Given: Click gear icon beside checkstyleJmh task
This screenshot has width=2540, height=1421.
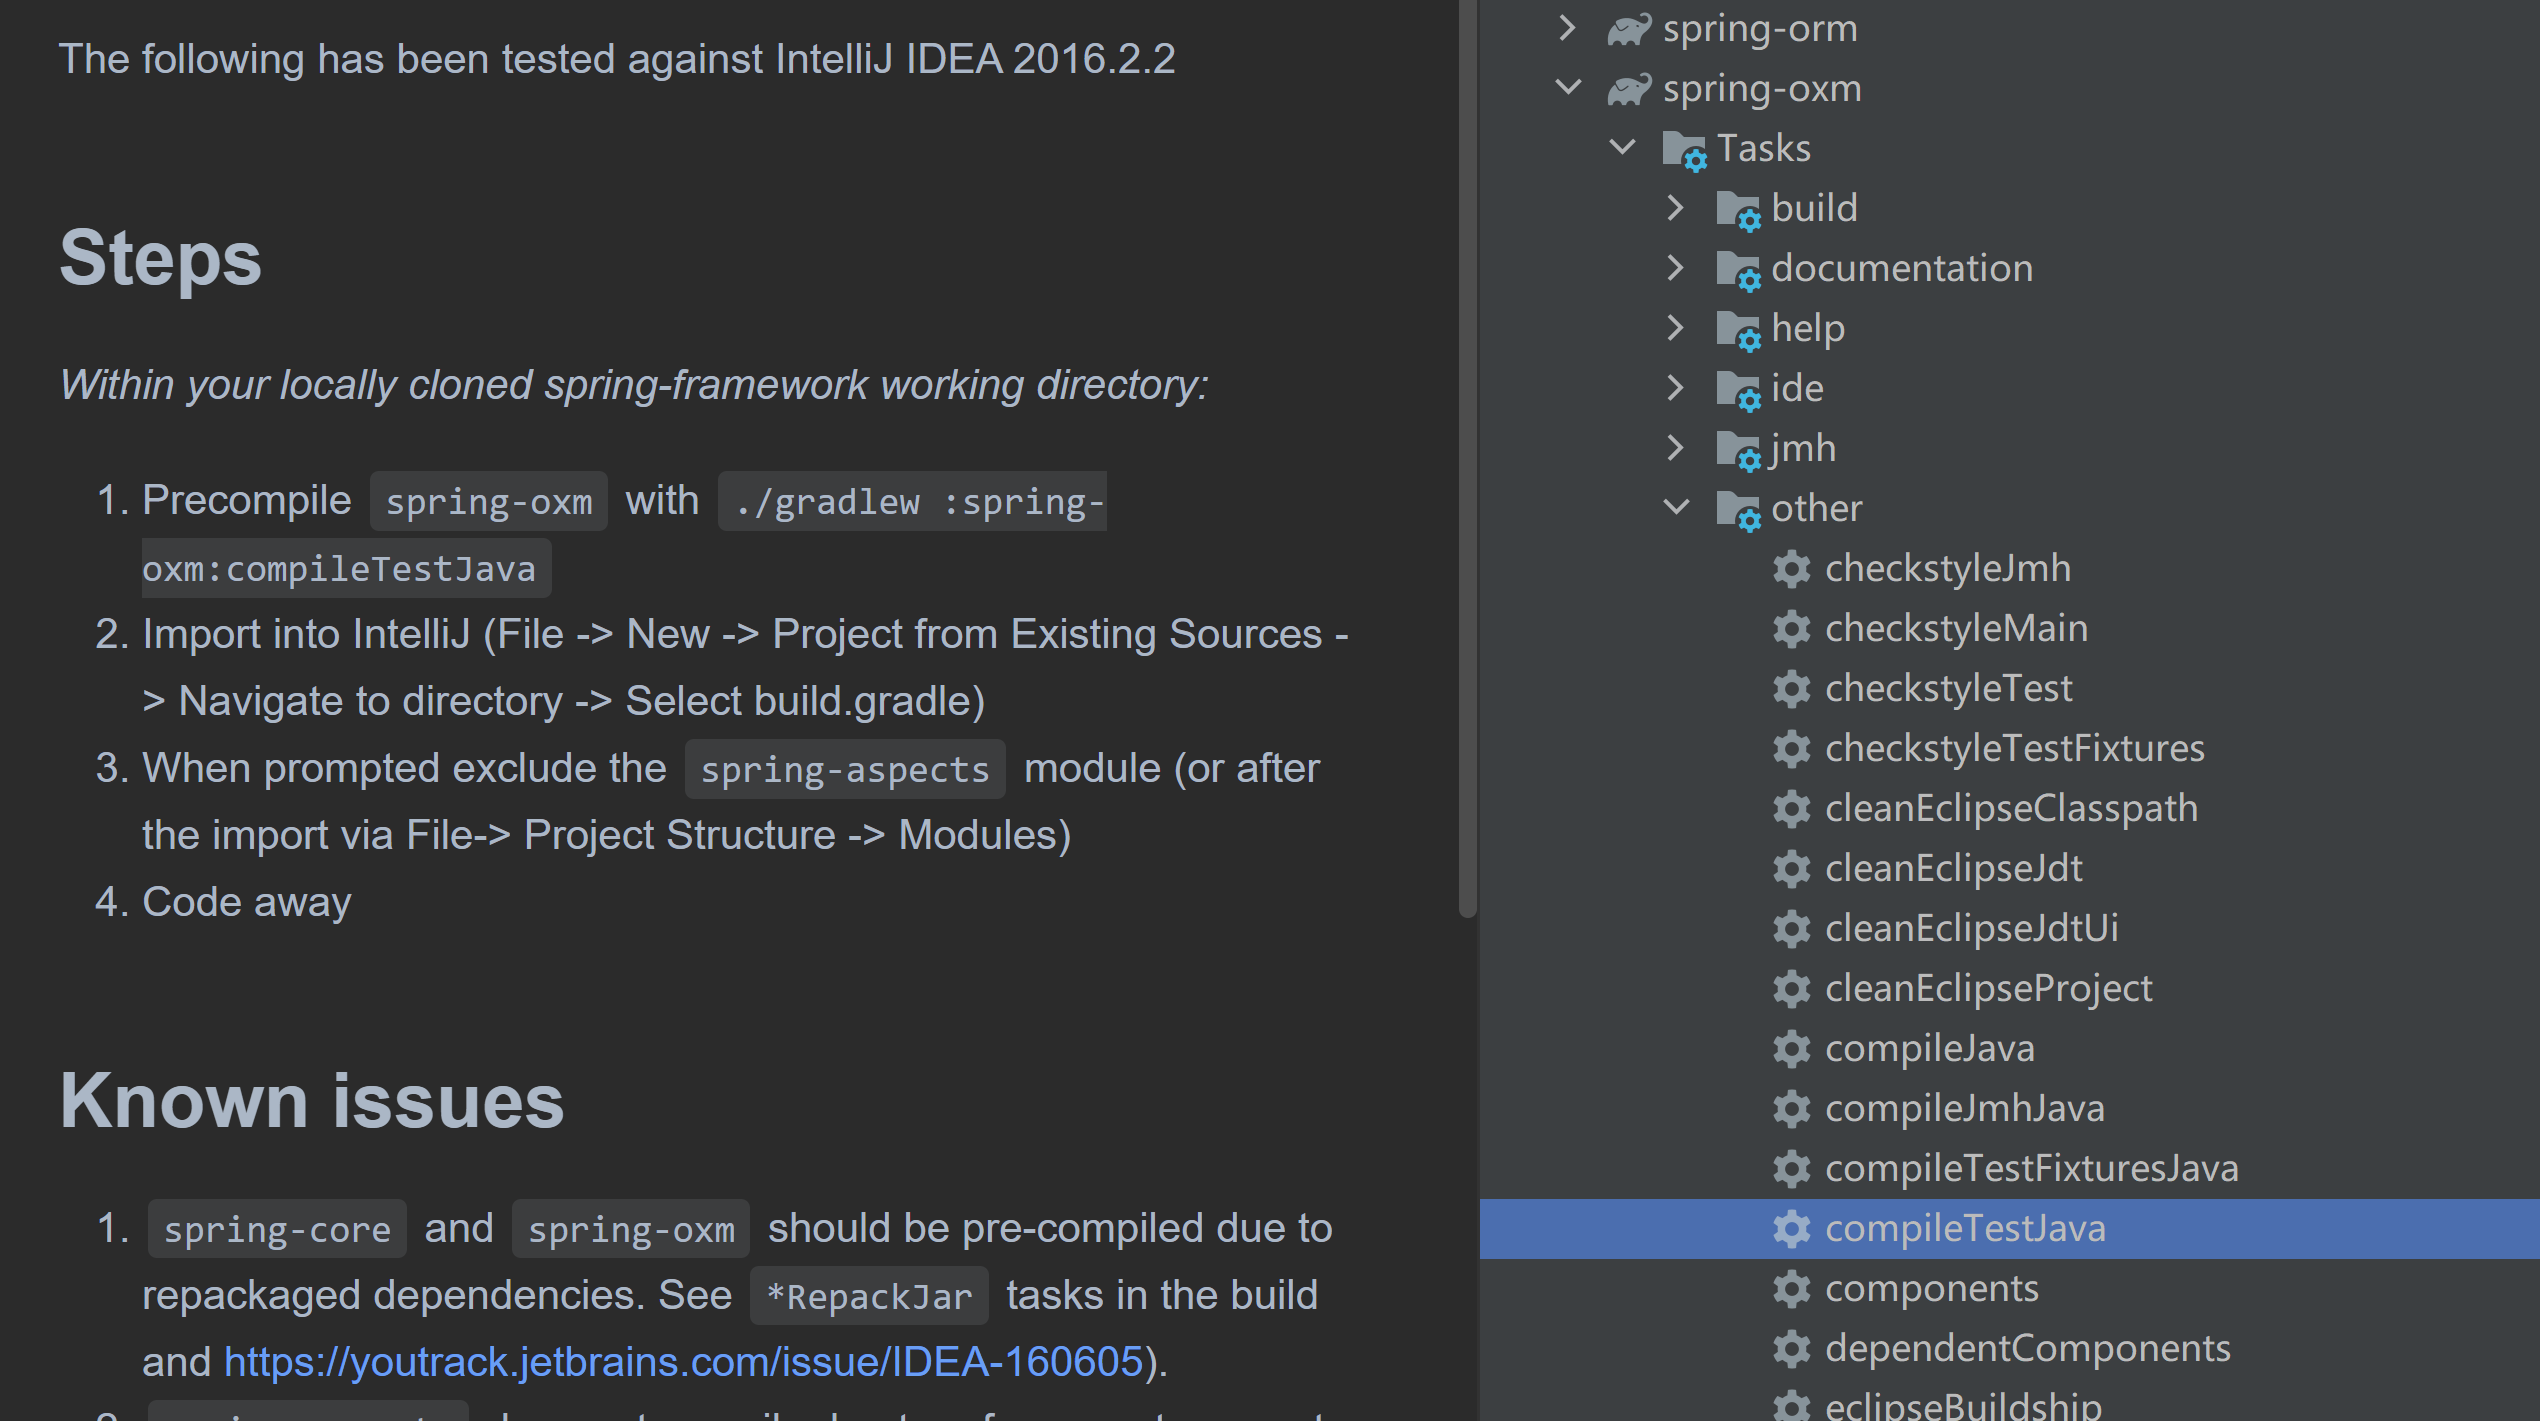Looking at the screenshot, I should tap(1792, 569).
